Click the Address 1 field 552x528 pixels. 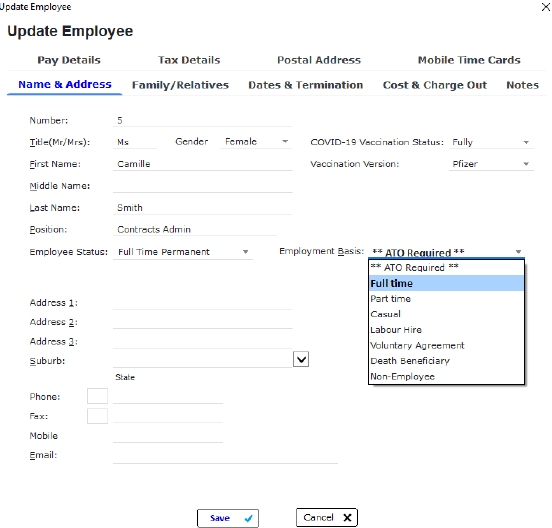pos(202,303)
